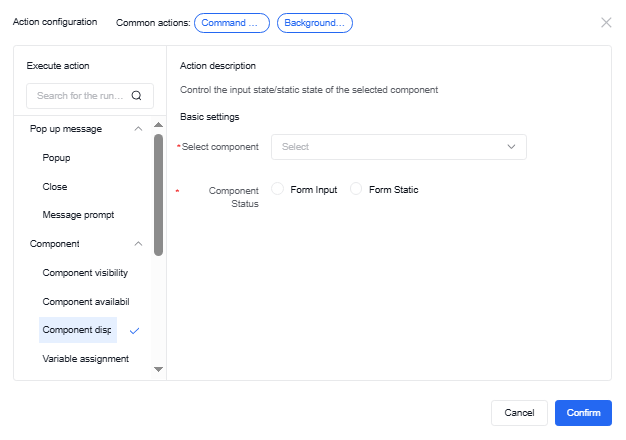Select Component availability action
The height and width of the screenshot is (440, 626).
(86, 302)
